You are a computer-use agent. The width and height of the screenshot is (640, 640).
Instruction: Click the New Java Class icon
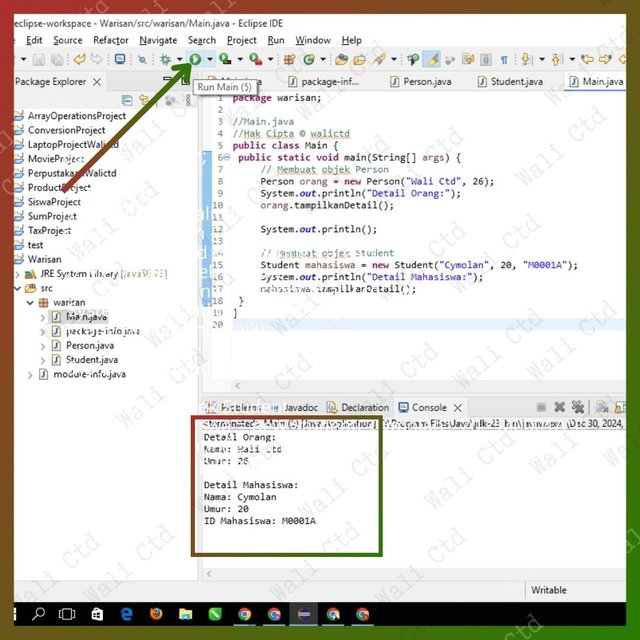pos(309,60)
